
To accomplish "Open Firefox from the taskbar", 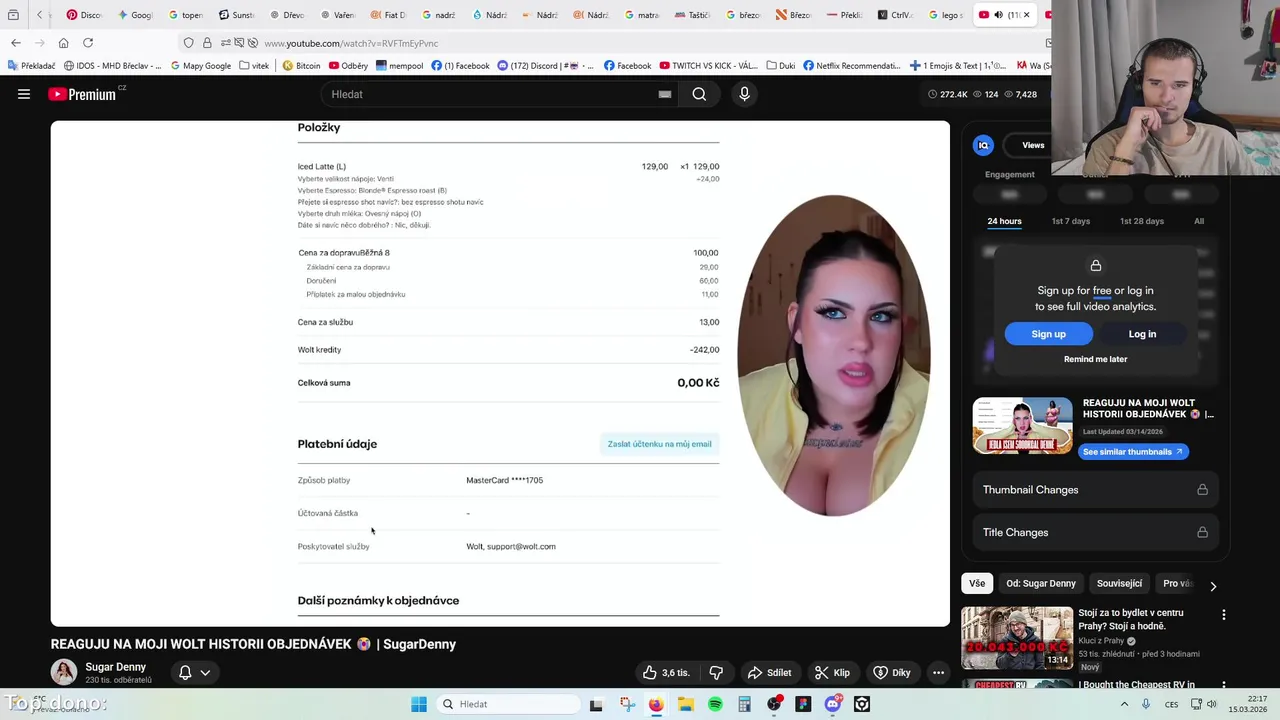I will 656,704.
